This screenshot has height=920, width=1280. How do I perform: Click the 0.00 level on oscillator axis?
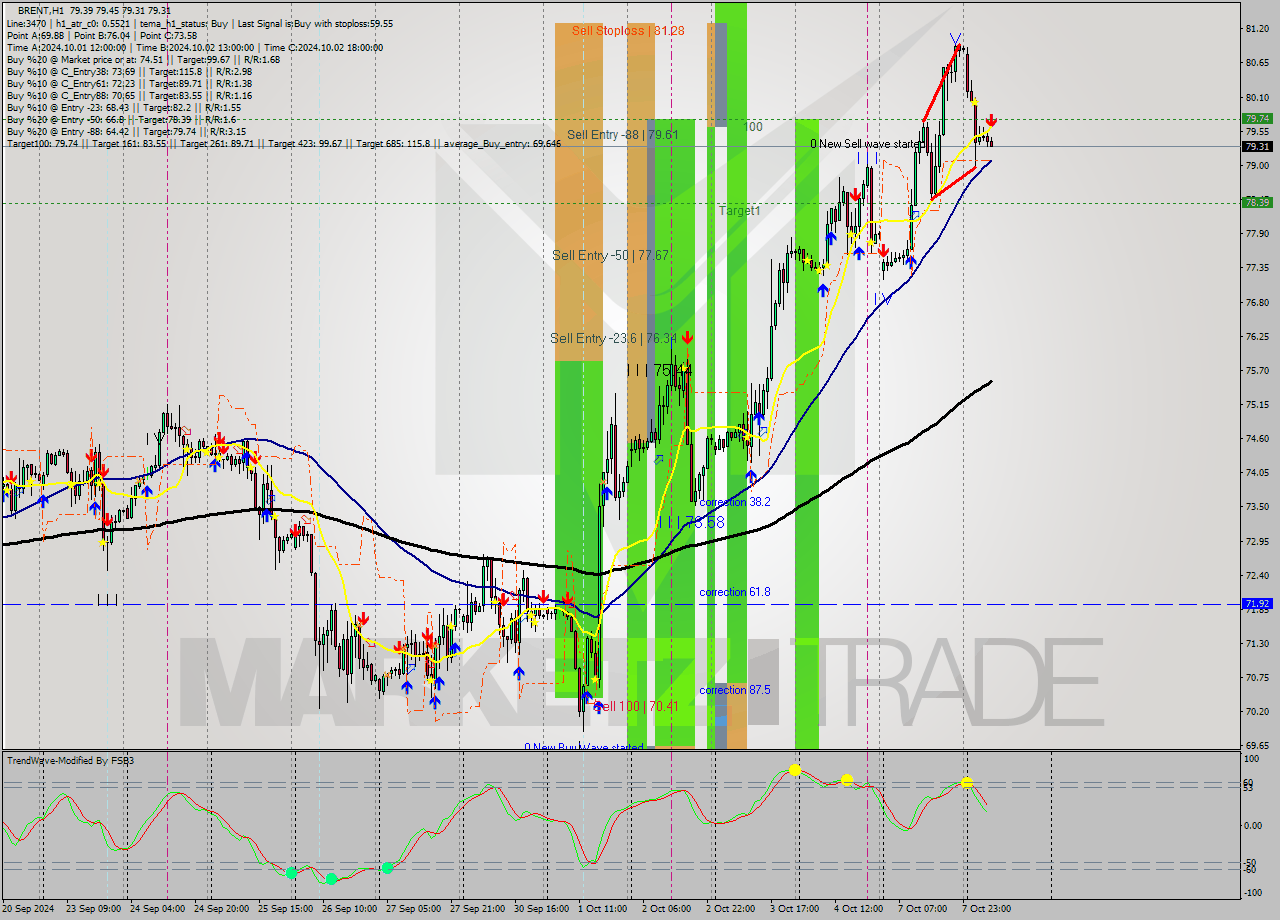pyautogui.click(x=1253, y=825)
